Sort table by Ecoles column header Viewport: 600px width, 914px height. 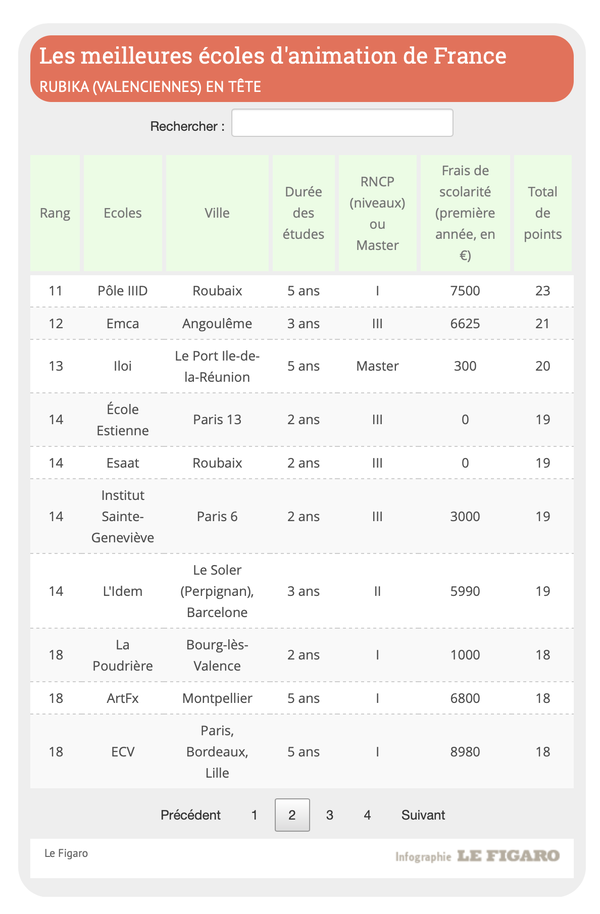[x=123, y=213]
